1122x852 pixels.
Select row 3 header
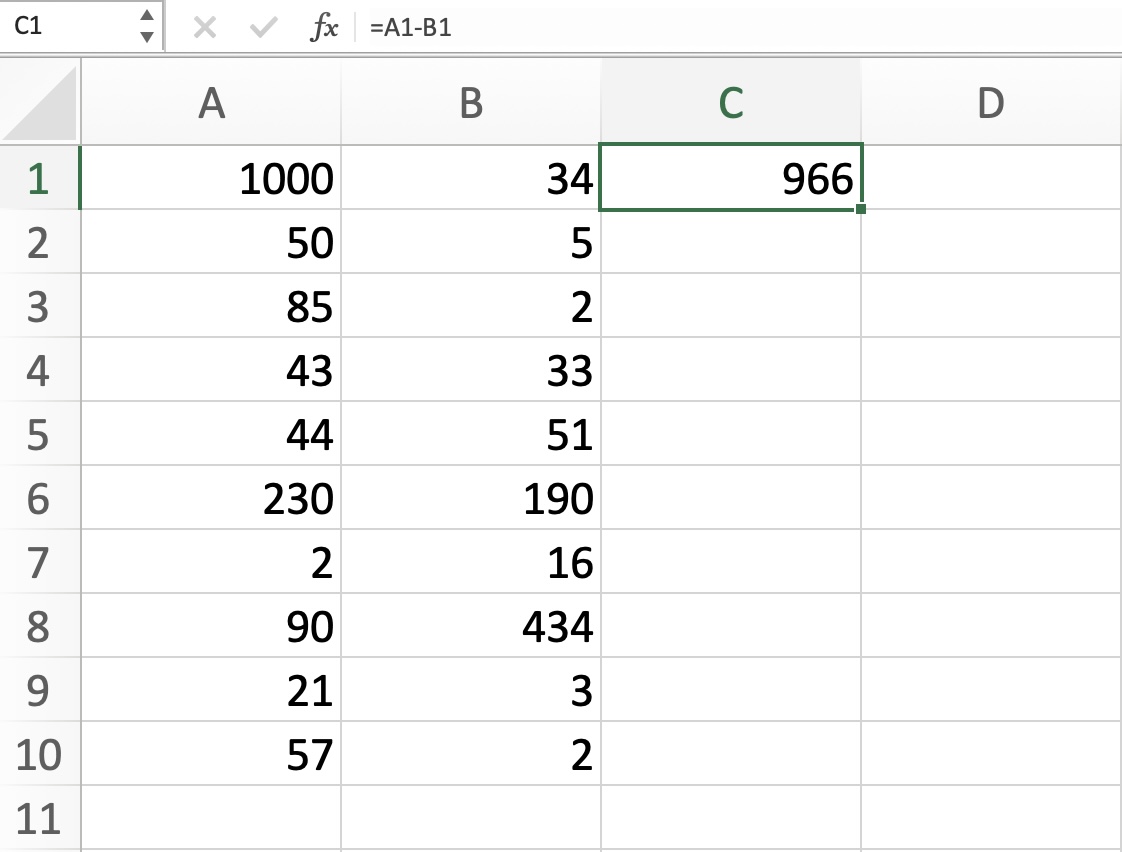(39, 305)
